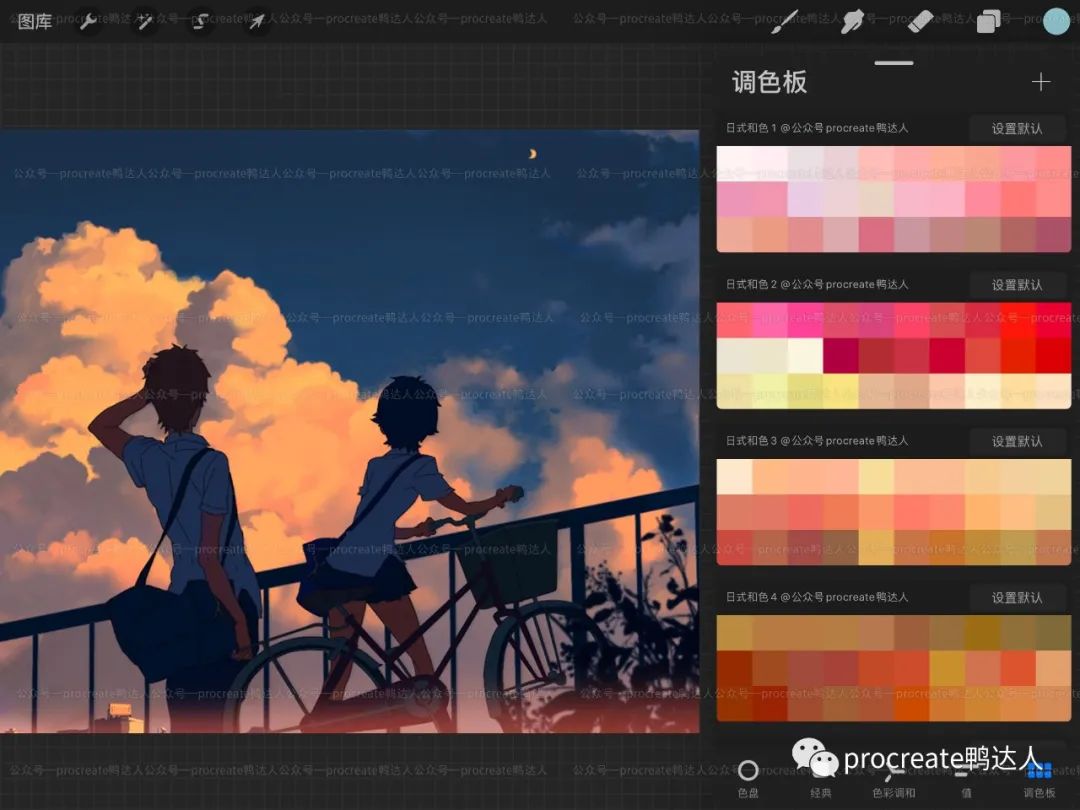Switch to the 色盘 disc tab
Viewport: 1080px width, 810px height.
[x=748, y=779]
